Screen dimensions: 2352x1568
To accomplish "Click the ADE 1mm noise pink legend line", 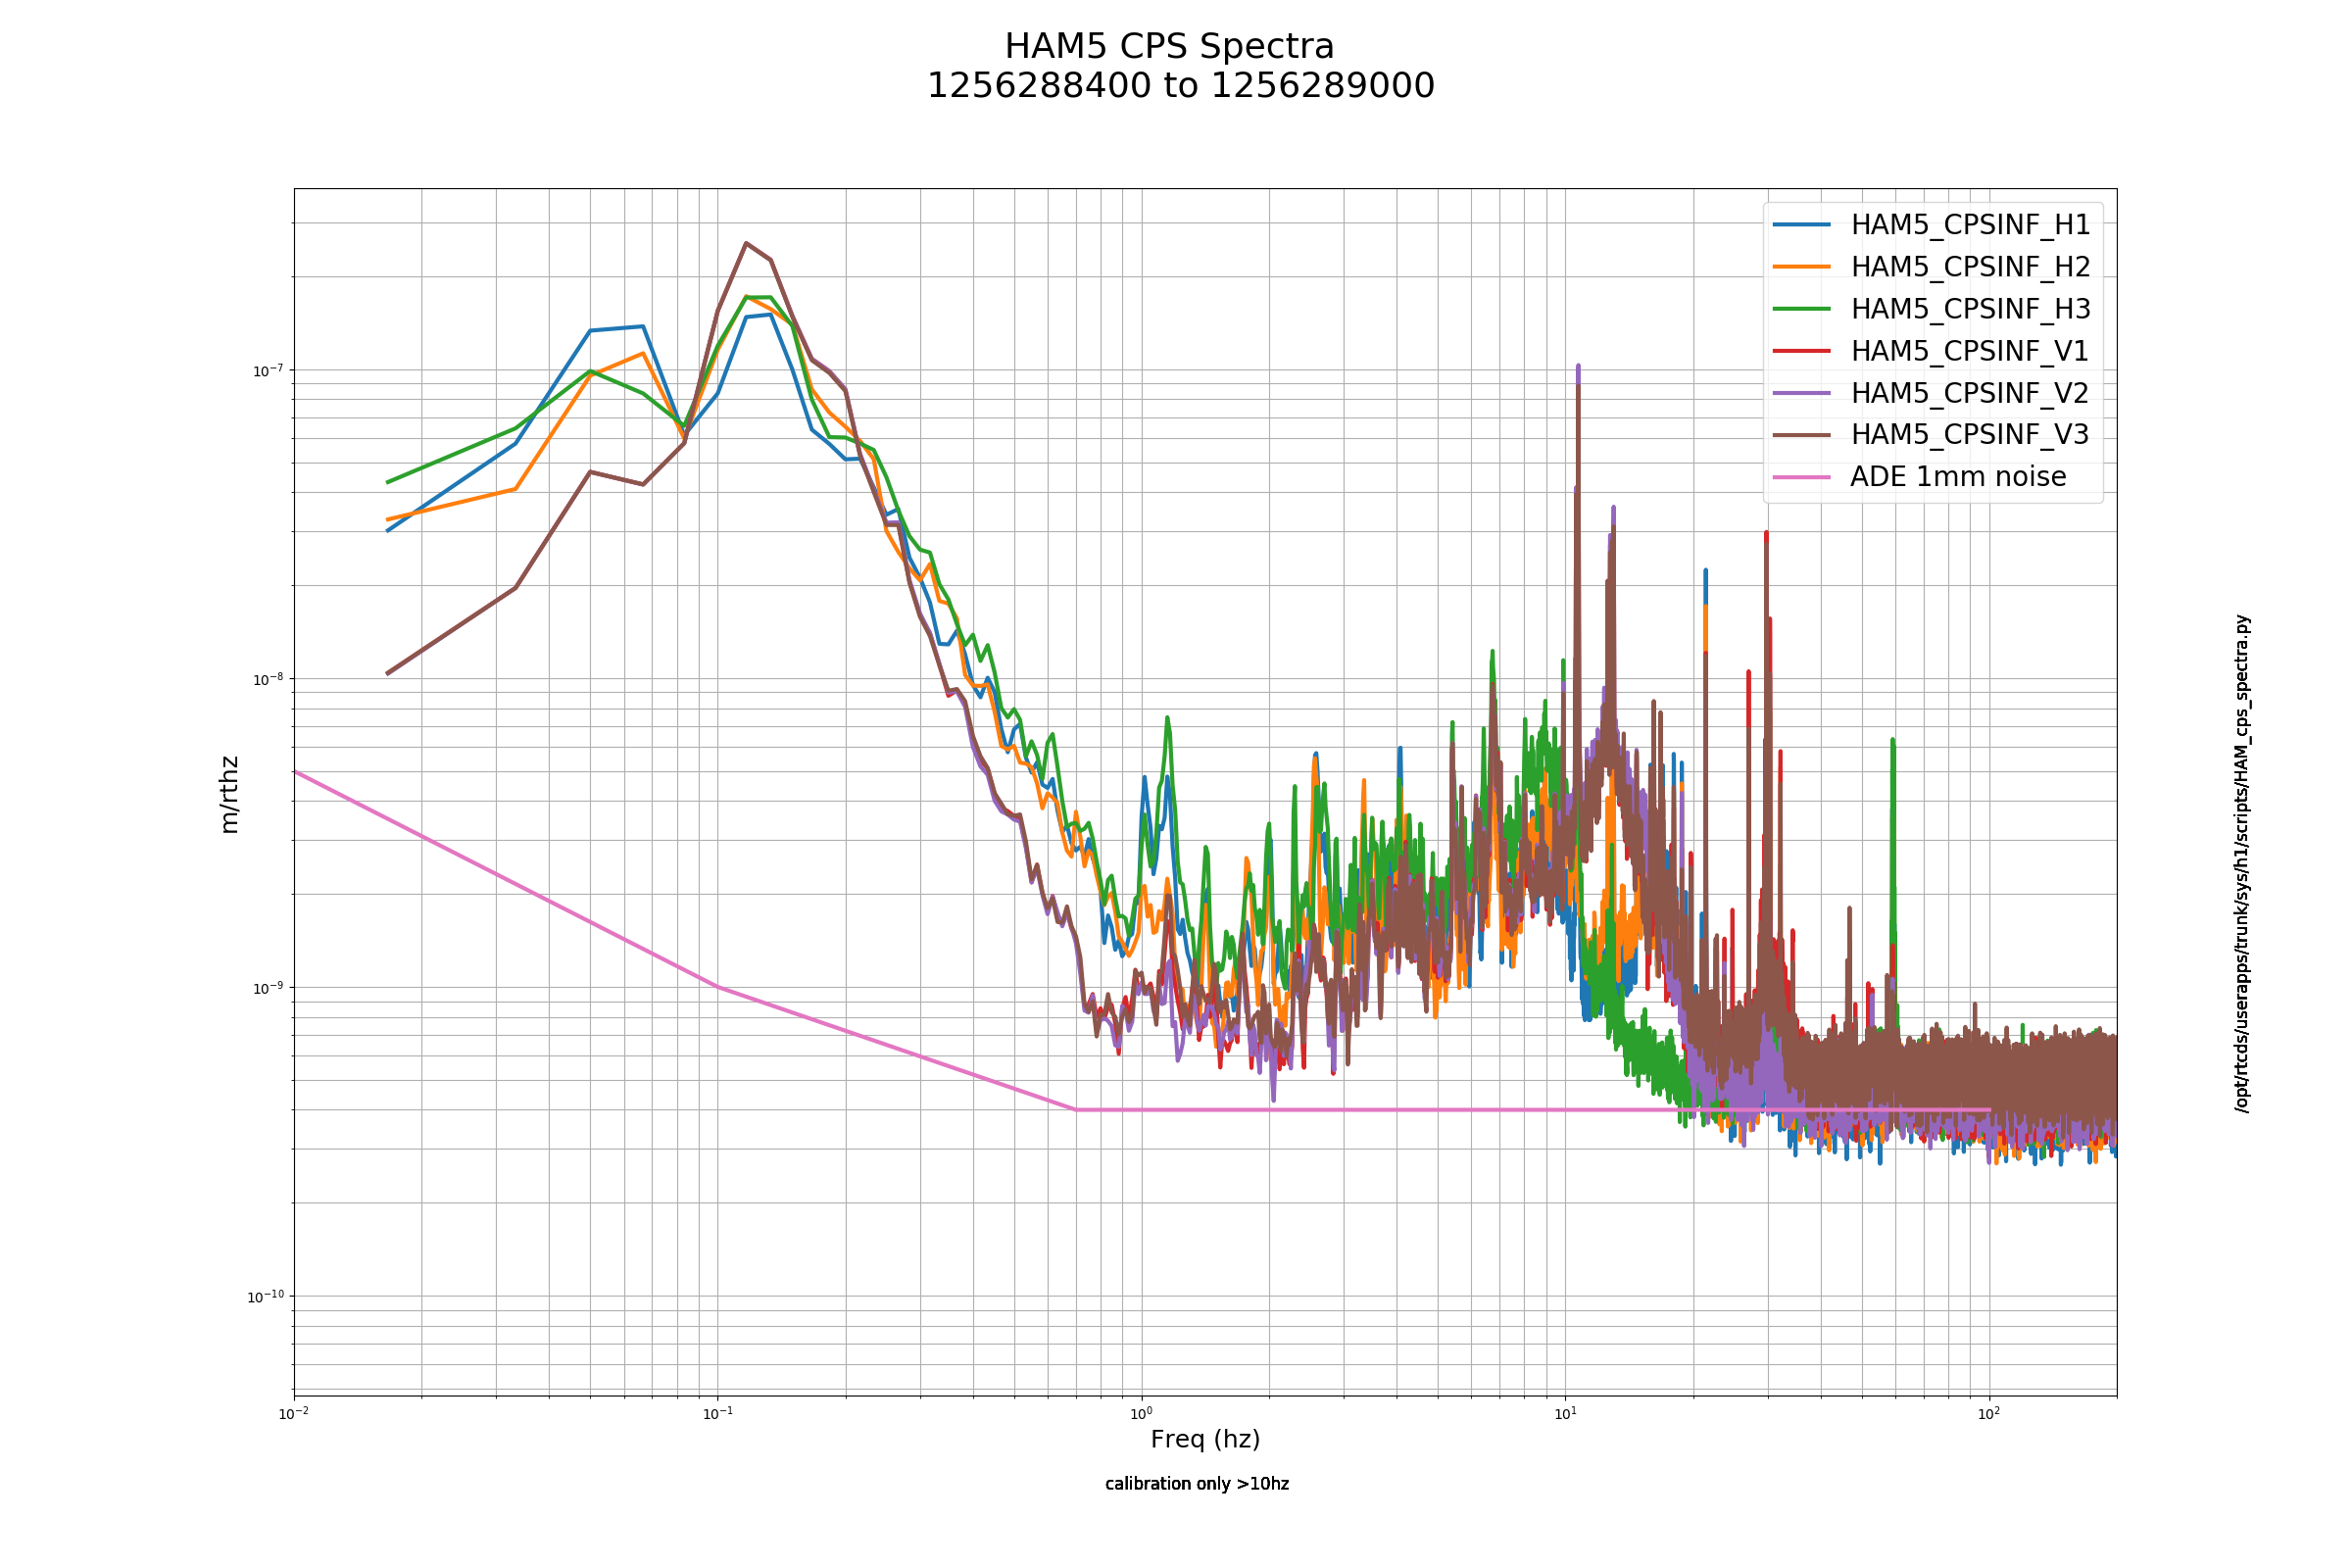I will pos(1802,477).
